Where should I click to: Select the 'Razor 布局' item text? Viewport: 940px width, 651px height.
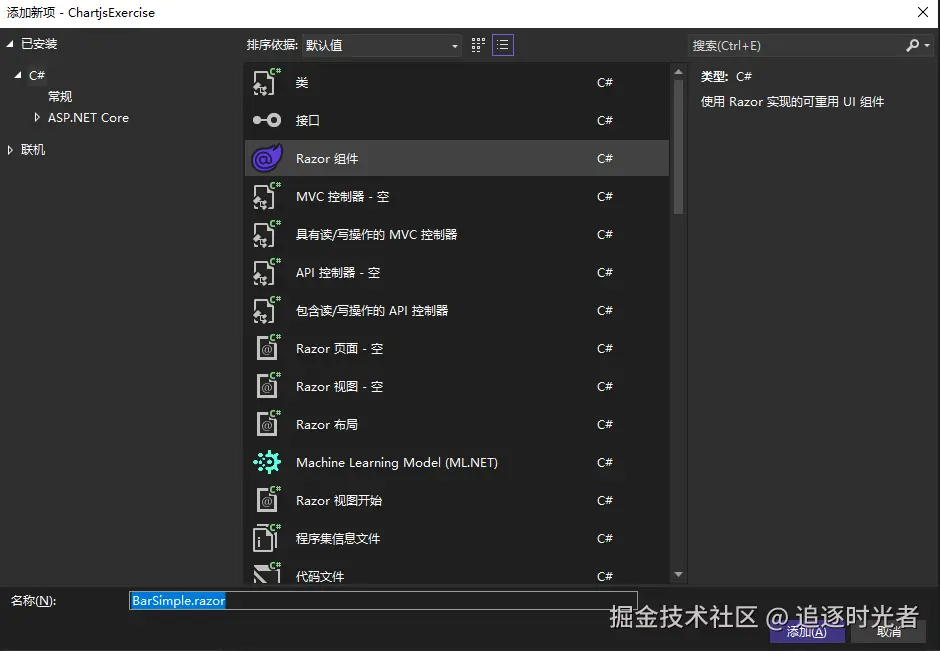(327, 424)
